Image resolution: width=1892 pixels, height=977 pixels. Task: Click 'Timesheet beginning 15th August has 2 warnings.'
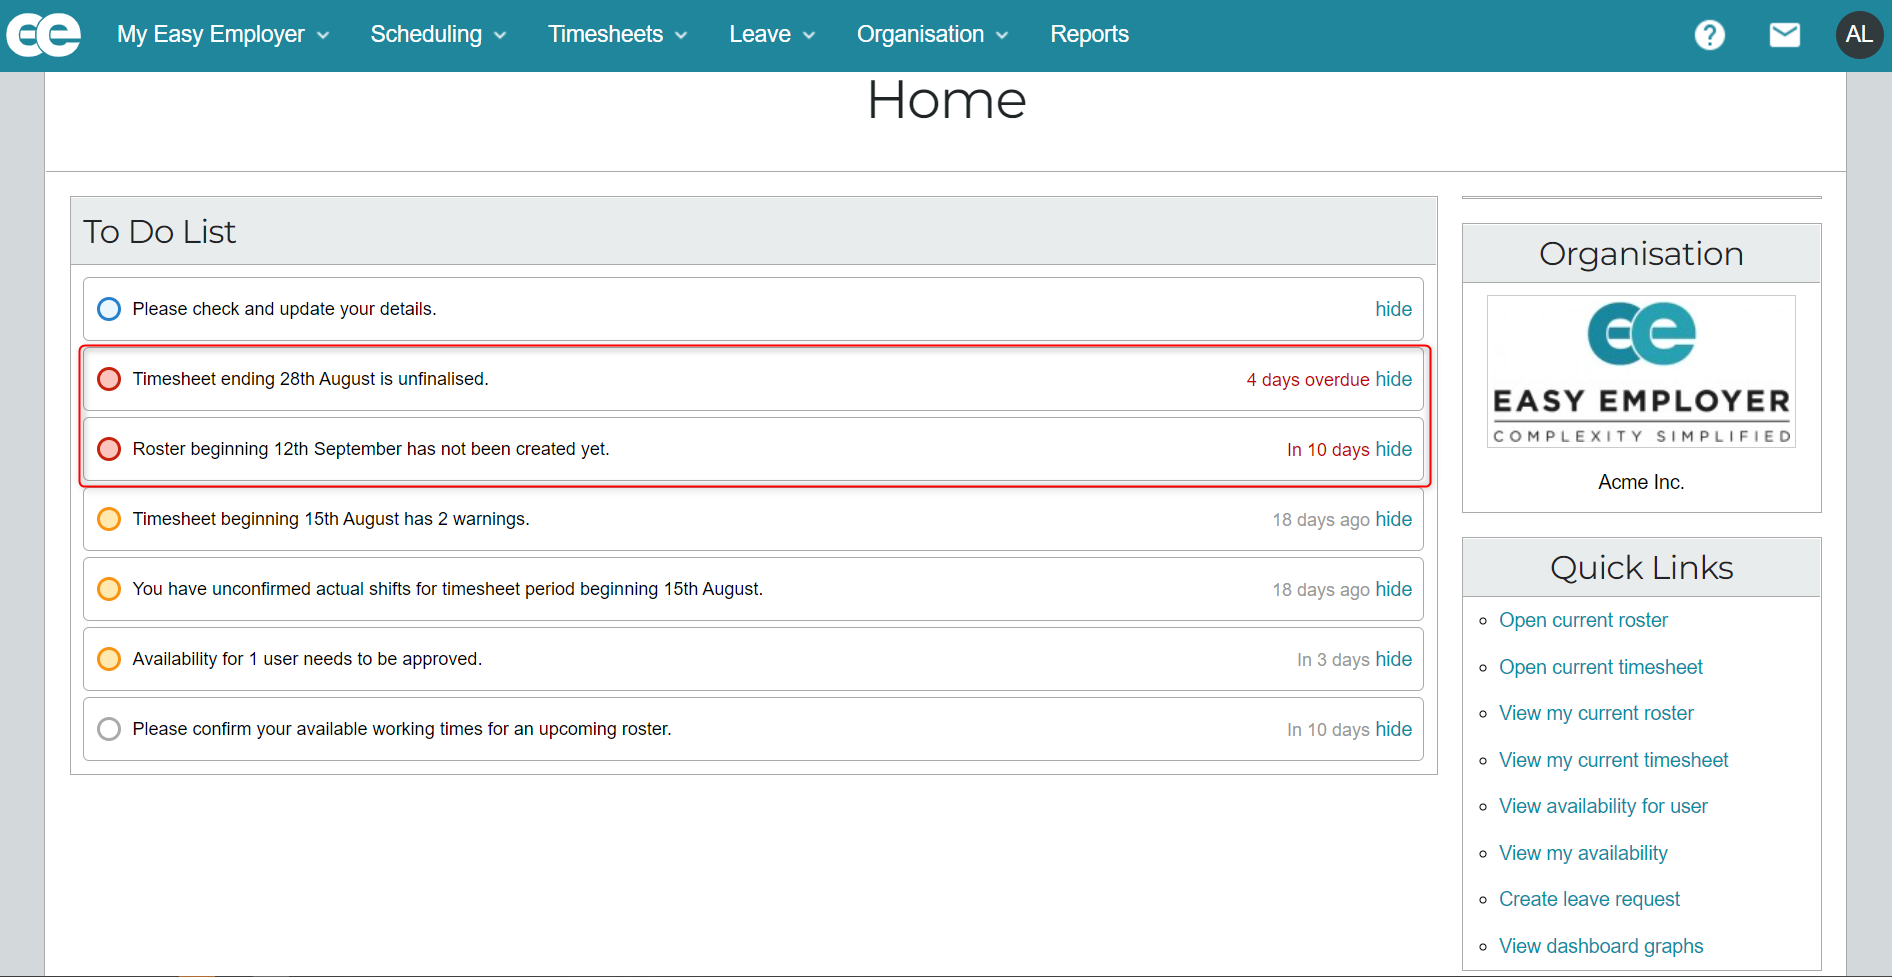pos(331,519)
